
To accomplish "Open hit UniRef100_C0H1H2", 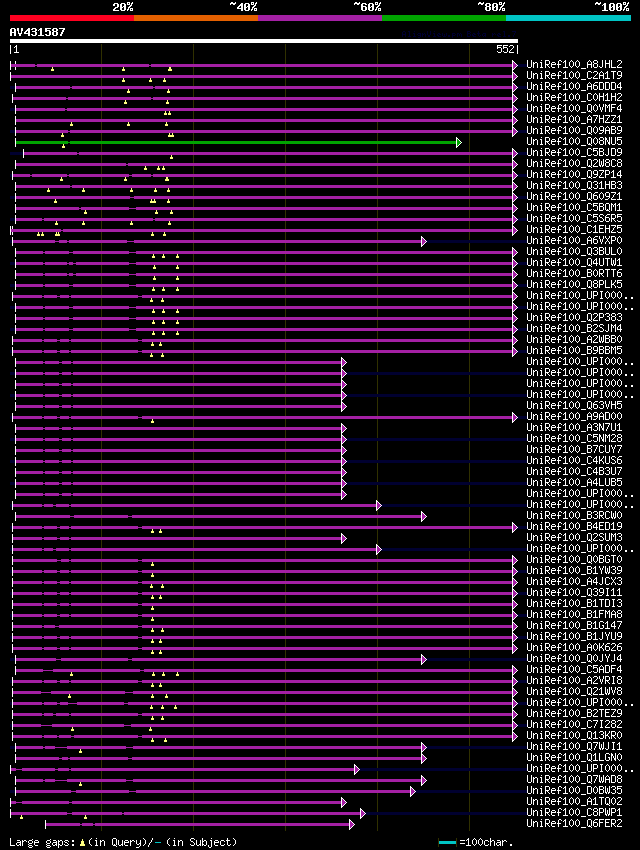I will tap(574, 98).
